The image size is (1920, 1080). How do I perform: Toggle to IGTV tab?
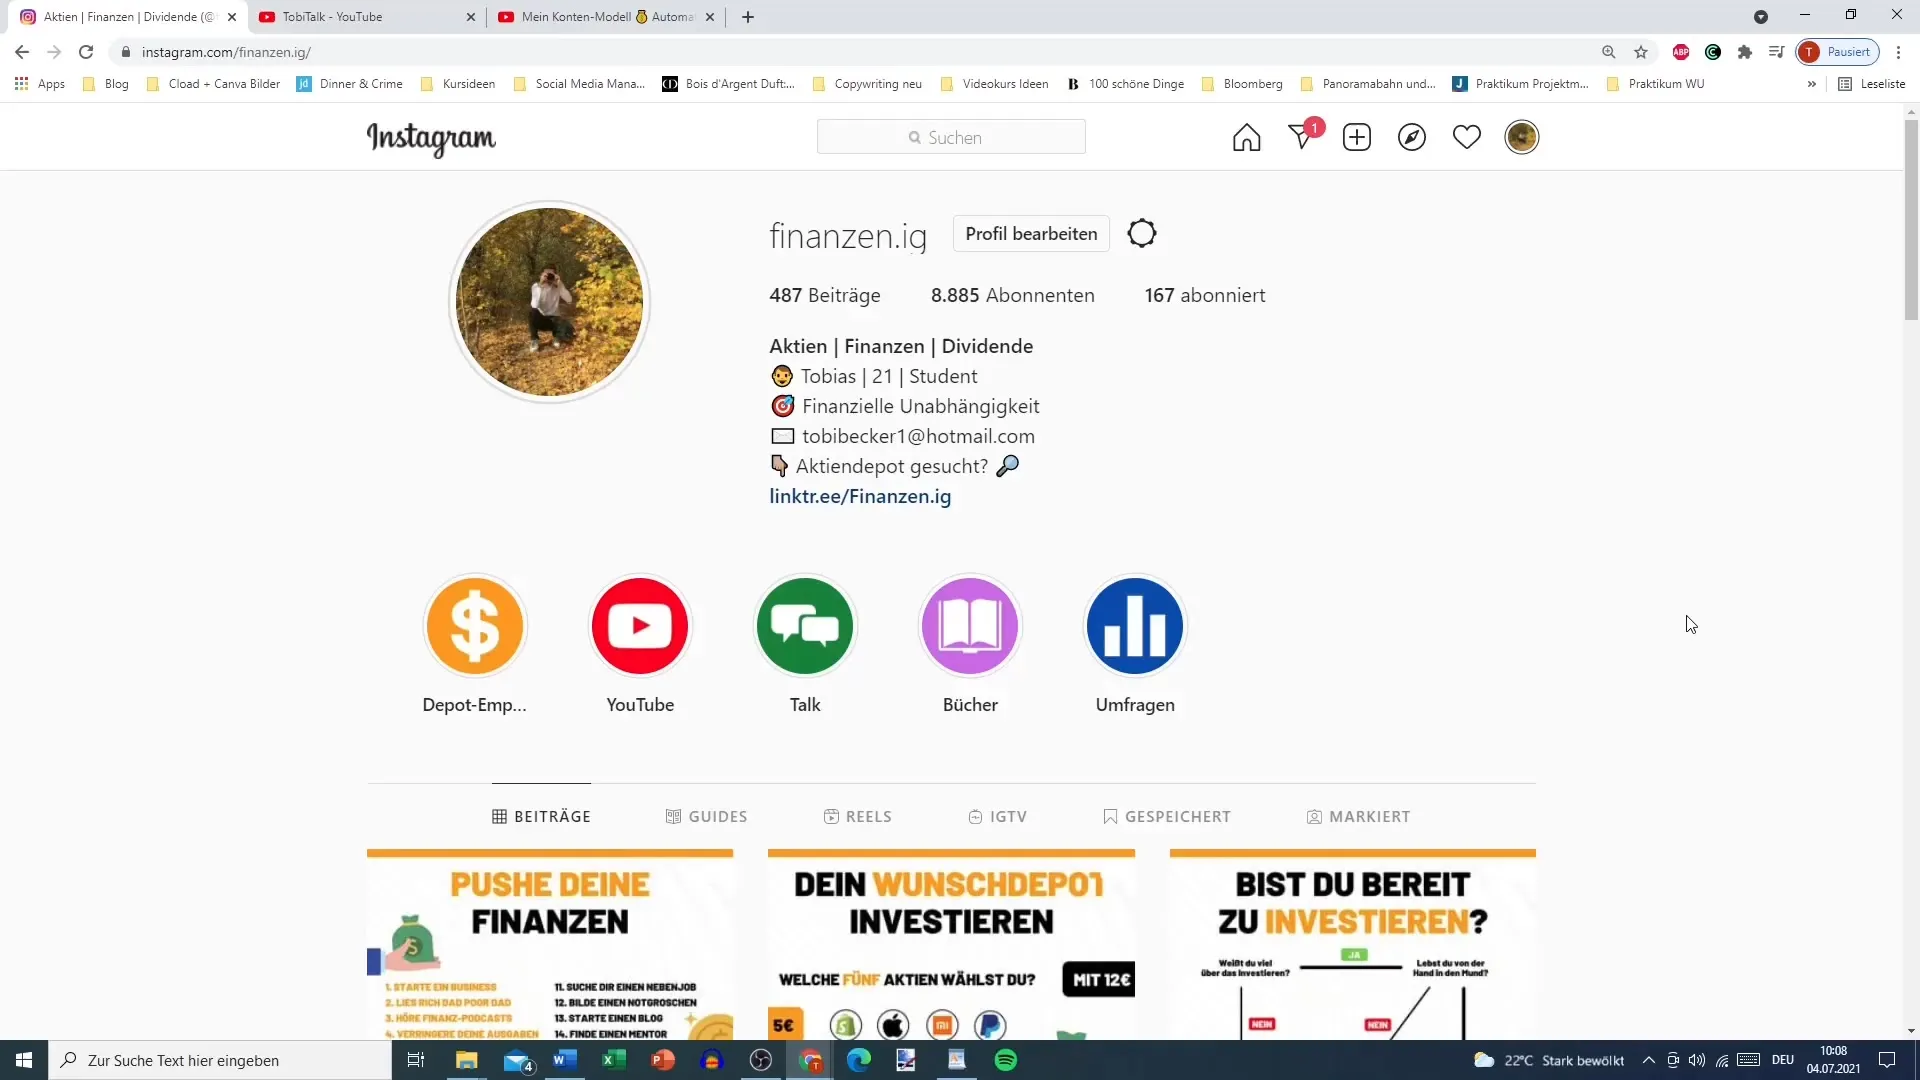(x=997, y=816)
